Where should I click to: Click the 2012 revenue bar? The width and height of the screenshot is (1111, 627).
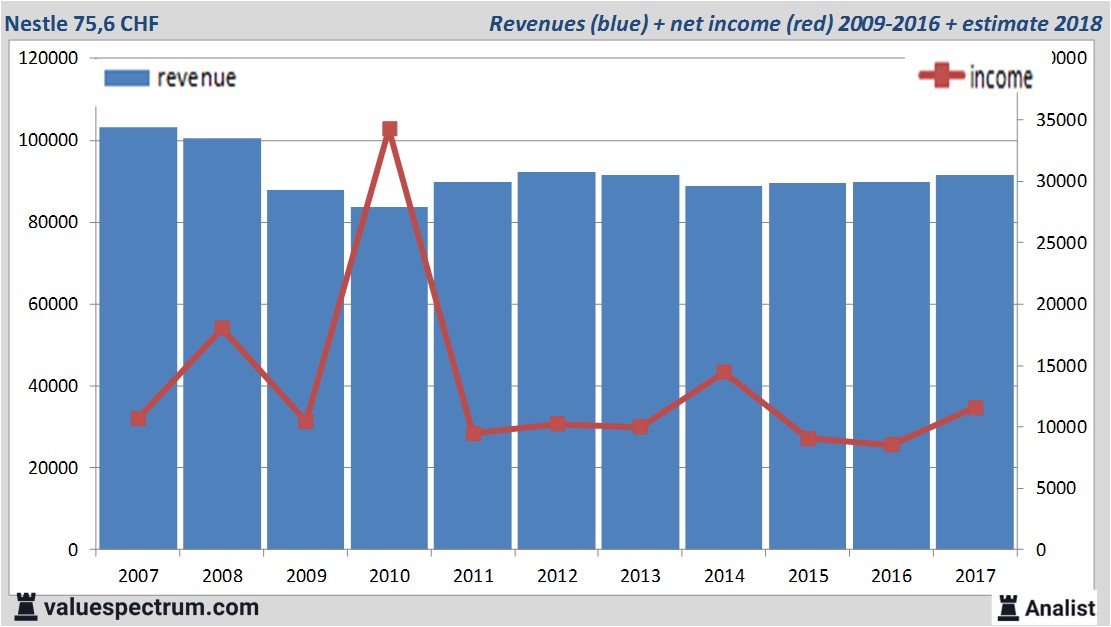(x=557, y=361)
